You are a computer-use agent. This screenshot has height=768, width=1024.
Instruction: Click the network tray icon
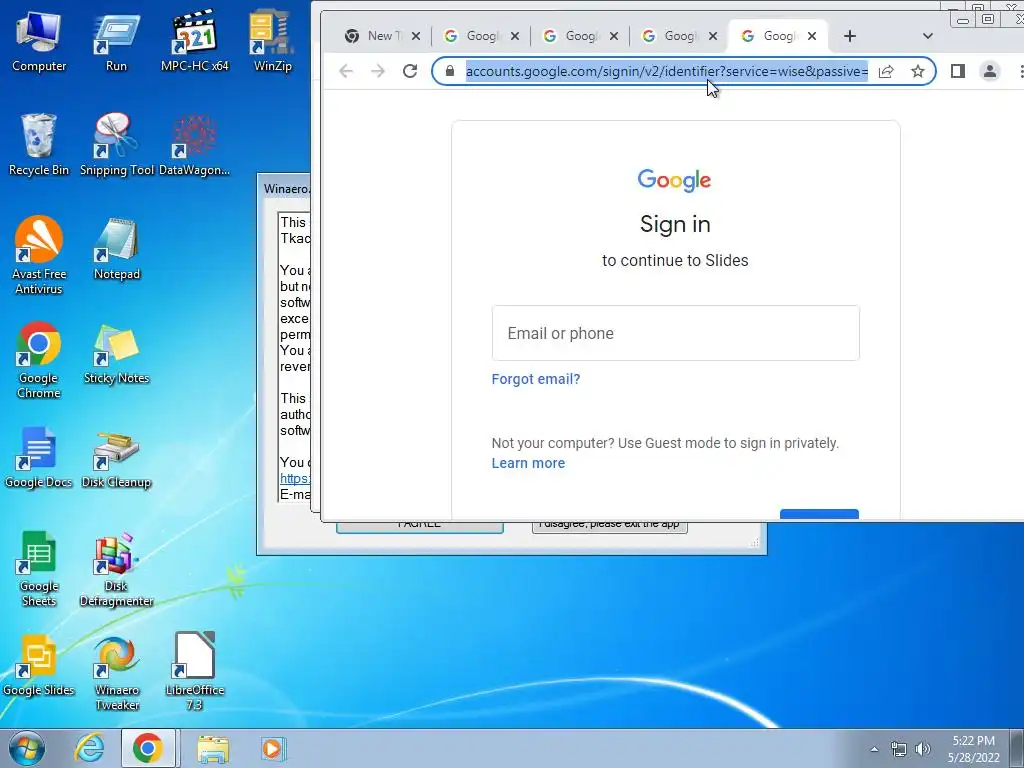[899, 749]
